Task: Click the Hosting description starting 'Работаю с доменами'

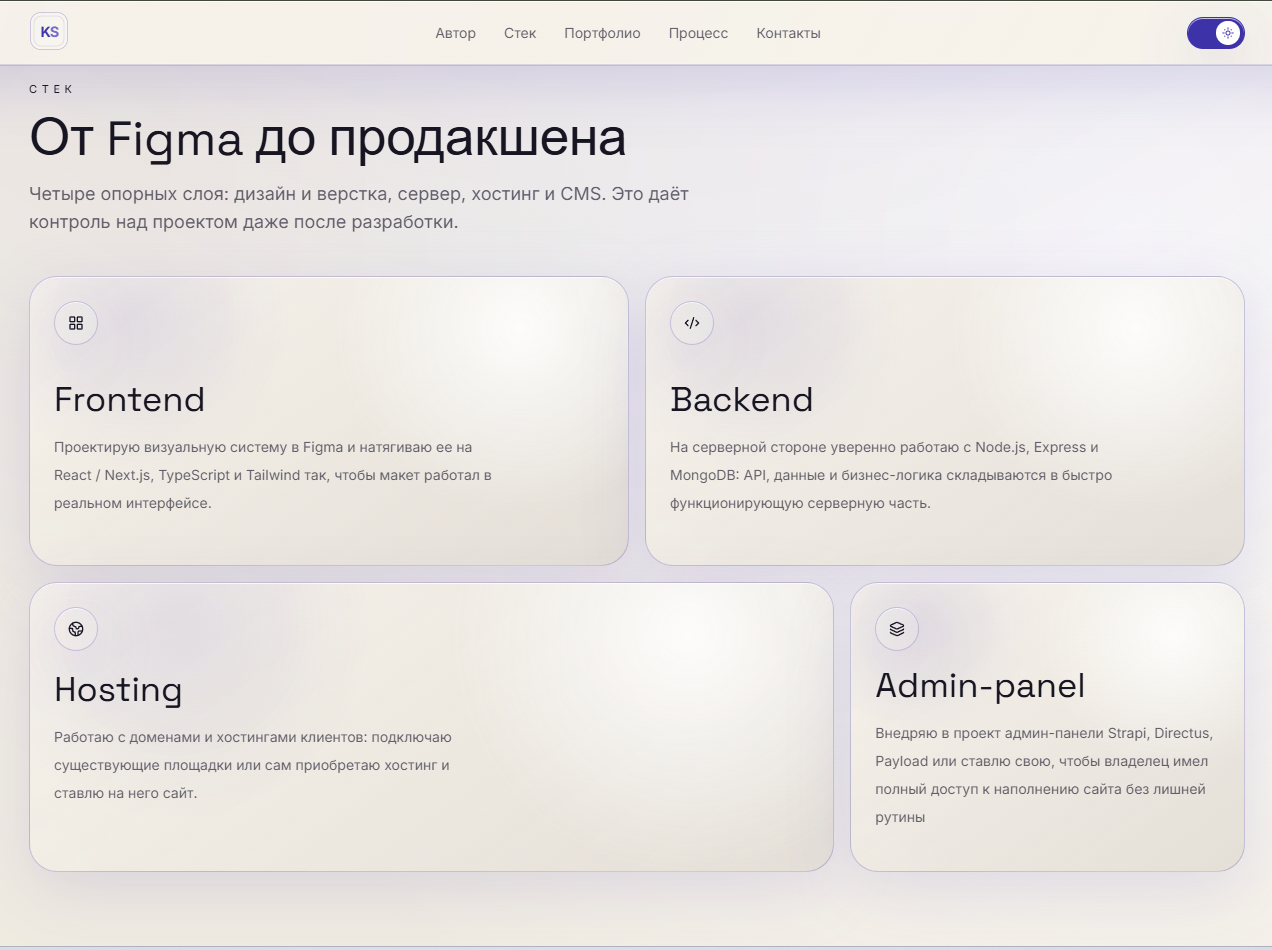Action: tap(253, 765)
